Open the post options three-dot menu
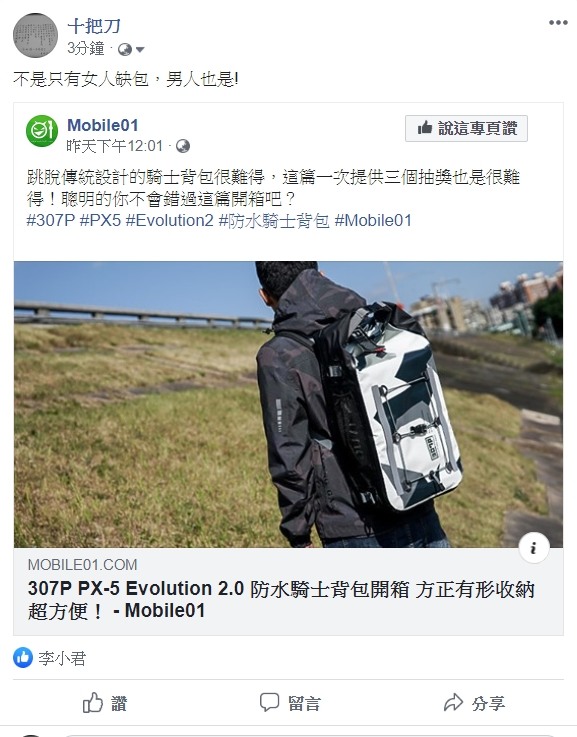 558,23
